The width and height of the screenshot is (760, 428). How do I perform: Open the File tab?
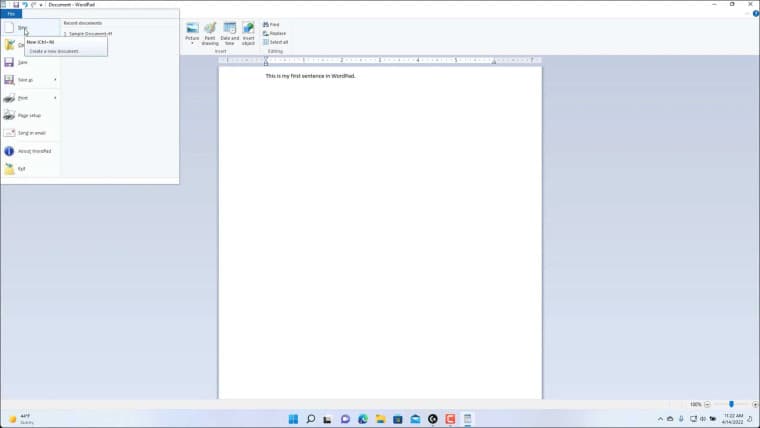click(x=11, y=14)
